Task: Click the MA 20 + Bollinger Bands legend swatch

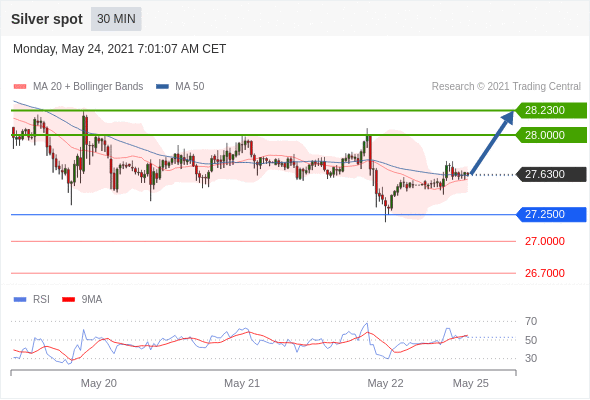Action: tap(20, 87)
